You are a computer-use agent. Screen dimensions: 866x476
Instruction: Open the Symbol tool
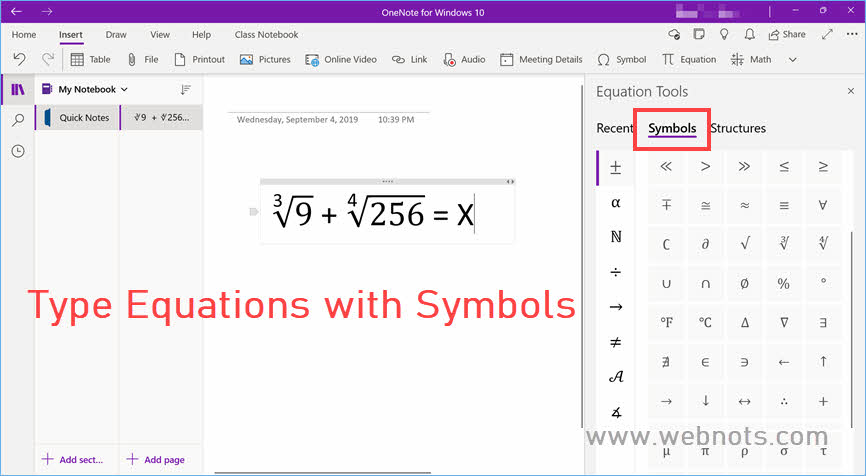tap(622, 60)
